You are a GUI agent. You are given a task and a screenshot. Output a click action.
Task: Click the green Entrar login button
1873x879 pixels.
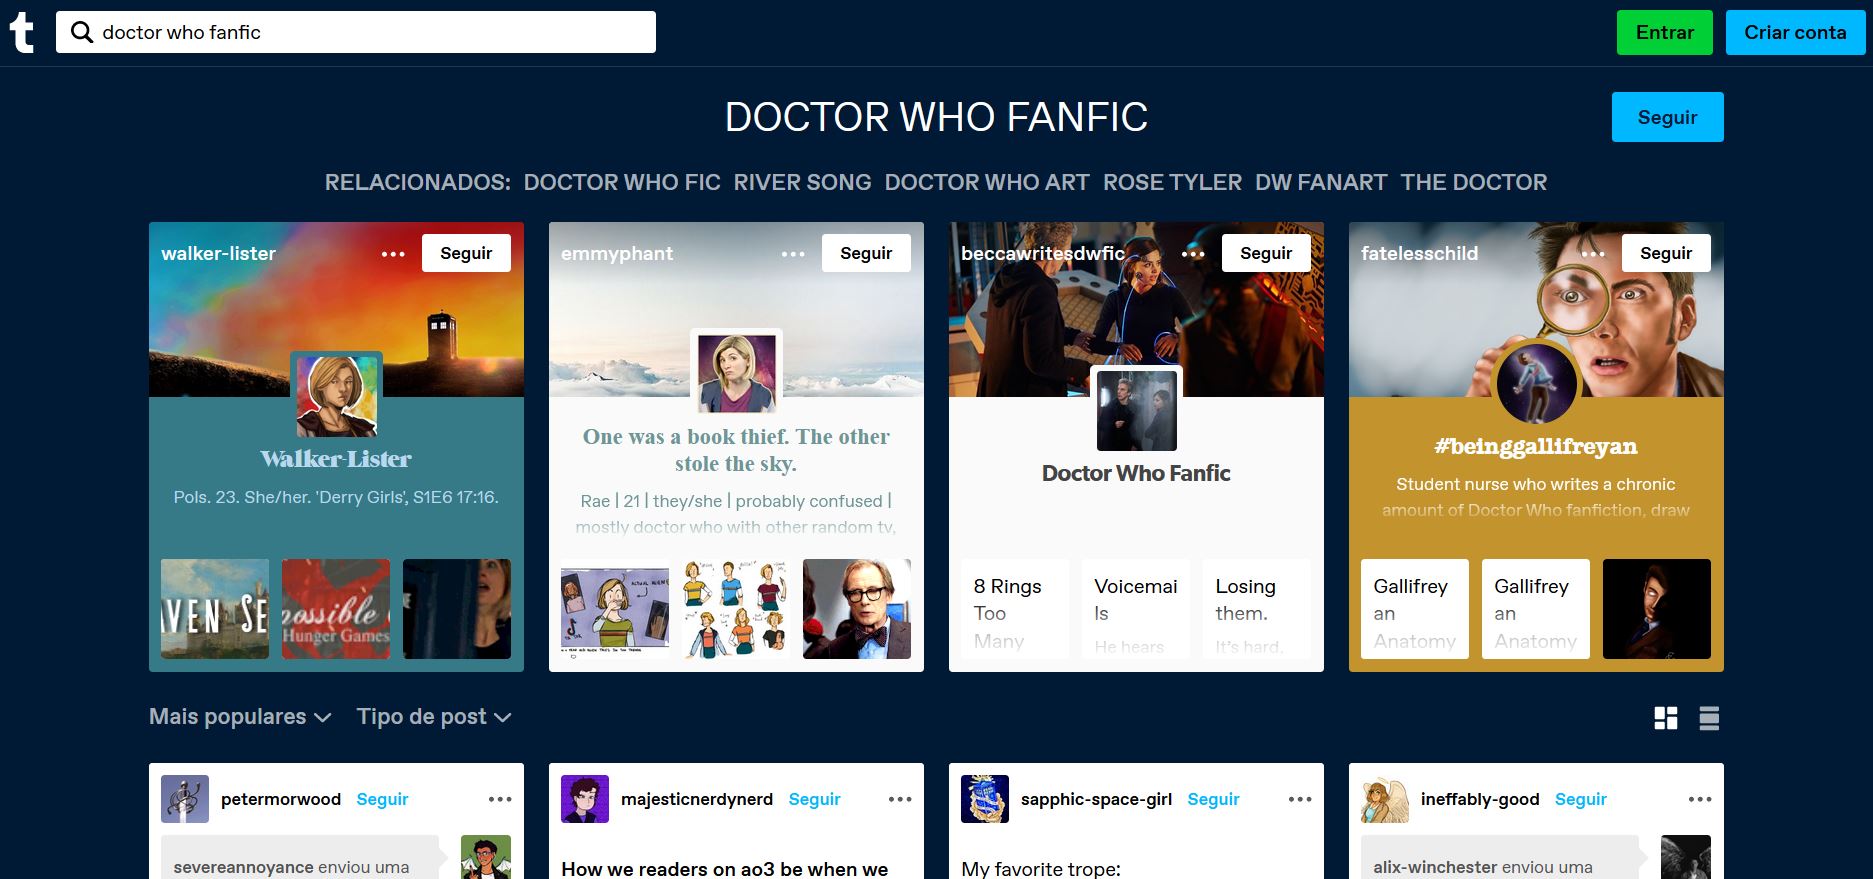click(x=1665, y=32)
